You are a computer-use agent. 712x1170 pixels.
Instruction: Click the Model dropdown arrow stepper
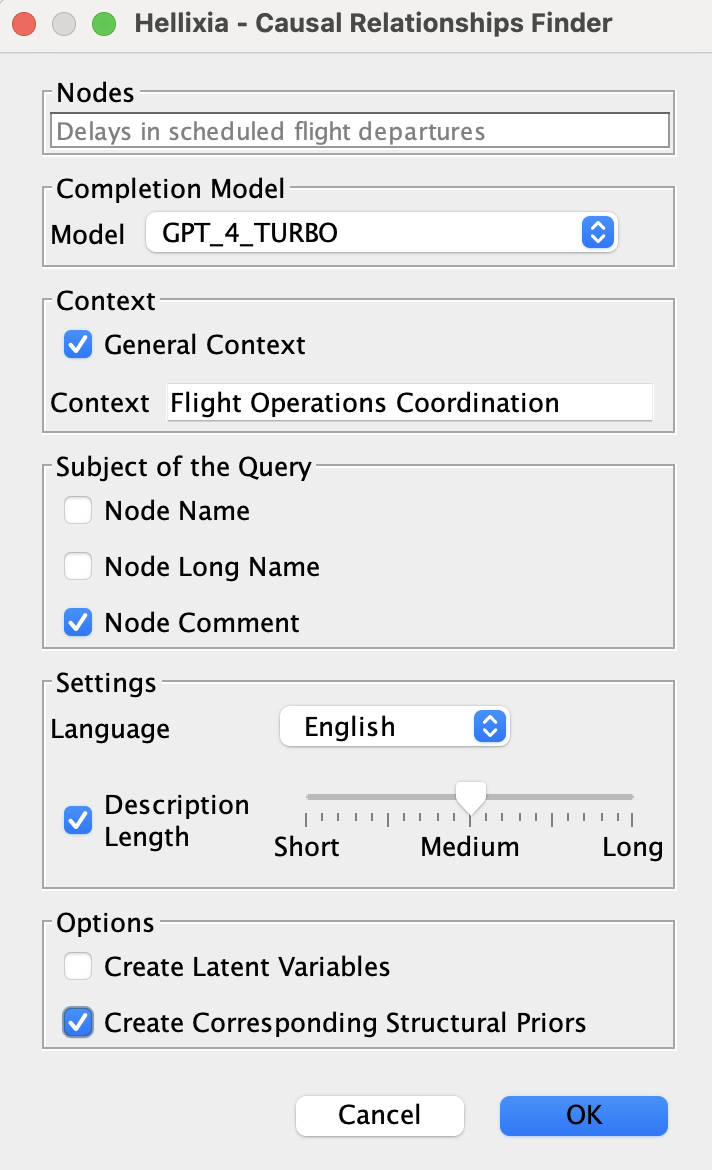click(x=597, y=234)
